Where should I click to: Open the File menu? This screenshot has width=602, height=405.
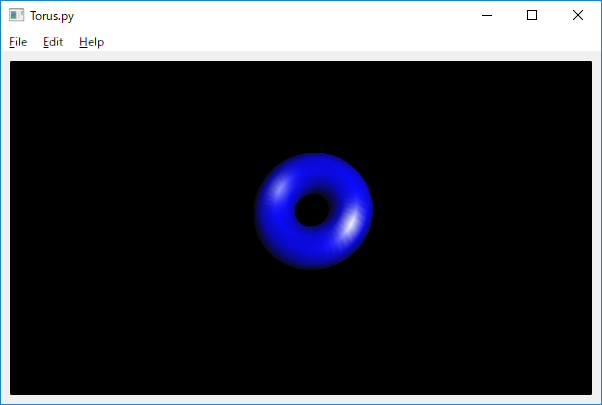click(18, 42)
